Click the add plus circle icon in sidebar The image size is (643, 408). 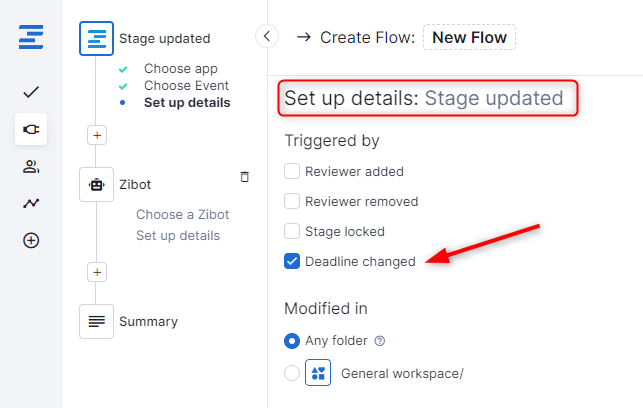(31, 240)
